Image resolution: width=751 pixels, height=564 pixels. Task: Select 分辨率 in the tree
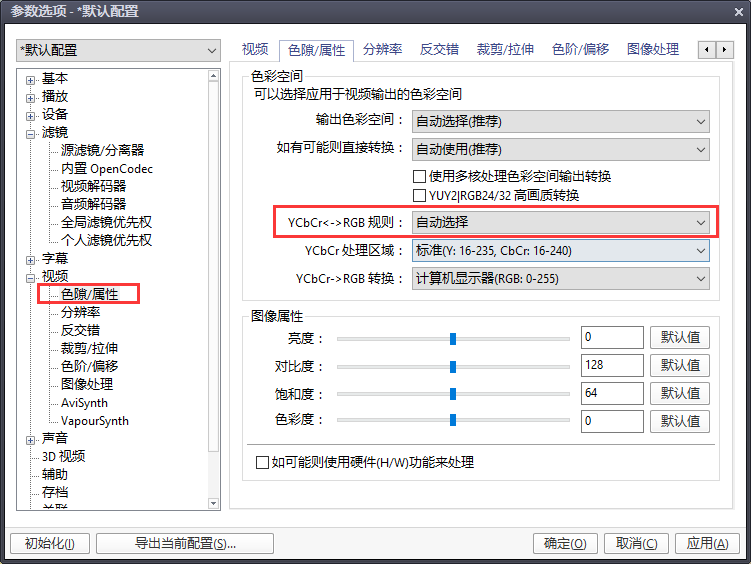80,312
